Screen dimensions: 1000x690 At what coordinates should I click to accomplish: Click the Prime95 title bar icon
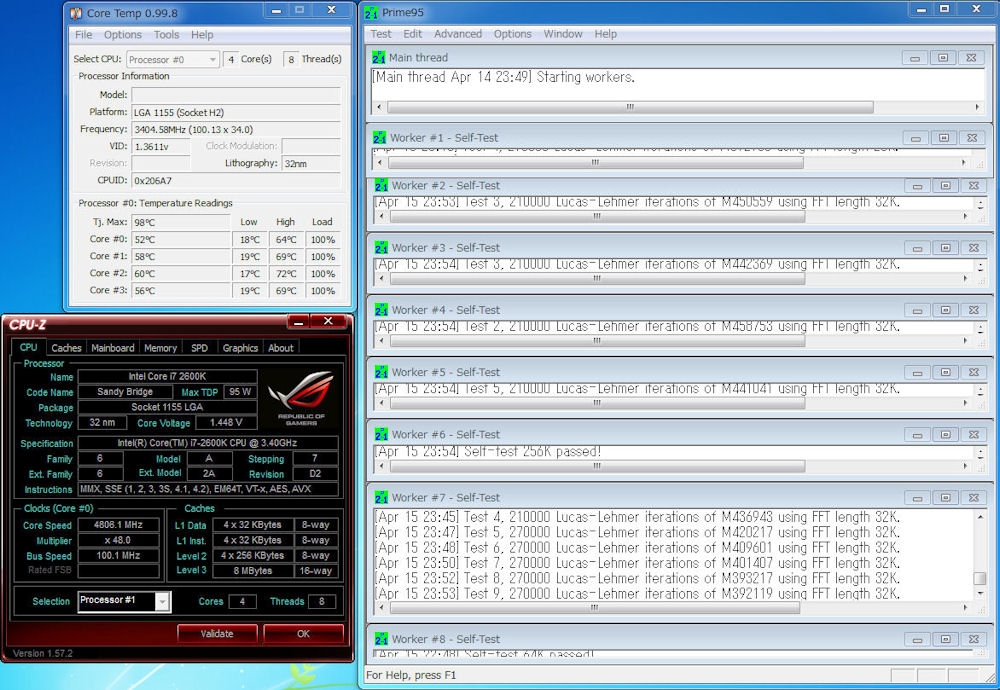(371, 12)
